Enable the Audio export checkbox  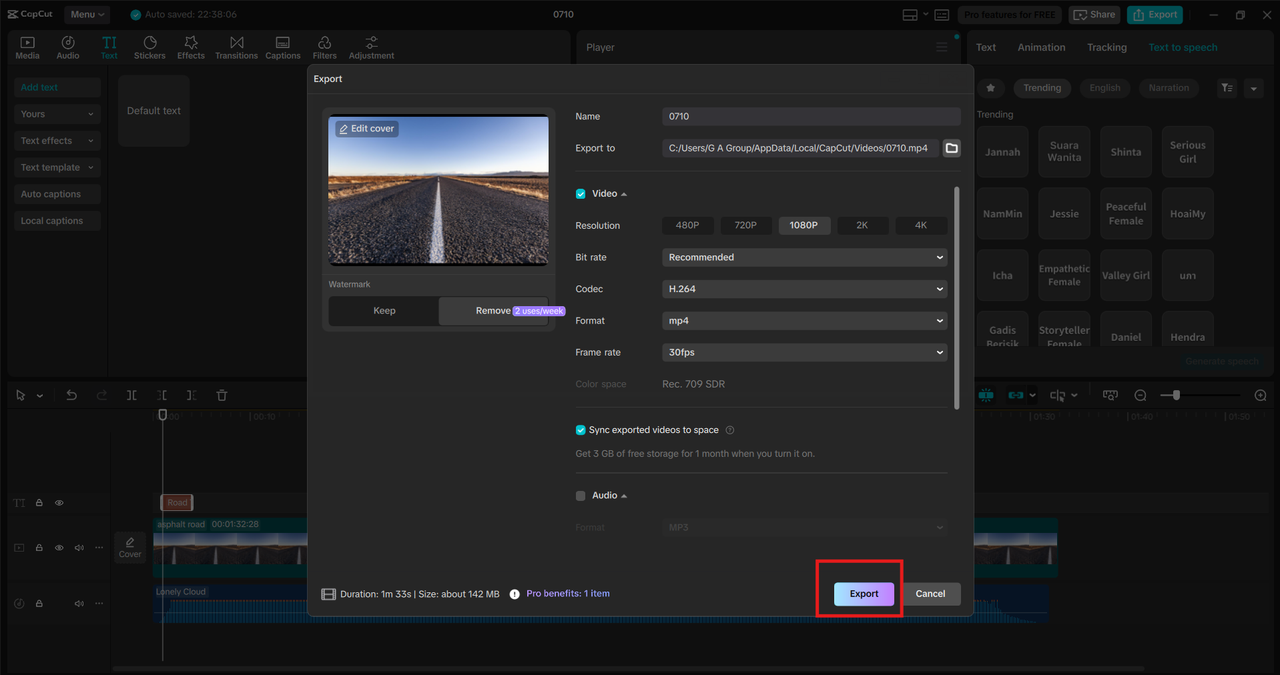(x=581, y=496)
